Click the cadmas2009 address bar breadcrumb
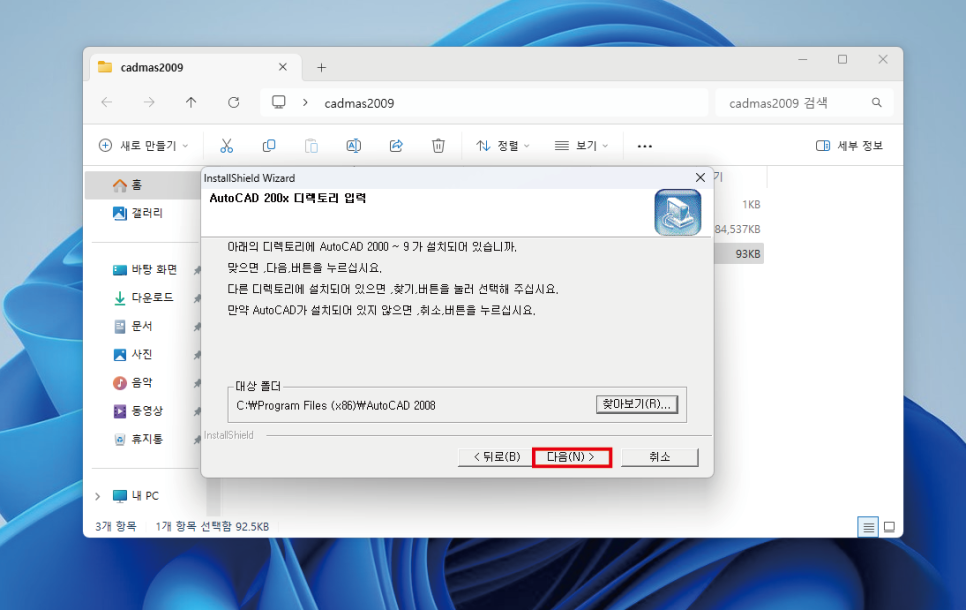Image resolution: width=966 pixels, height=610 pixels. coord(359,103)
